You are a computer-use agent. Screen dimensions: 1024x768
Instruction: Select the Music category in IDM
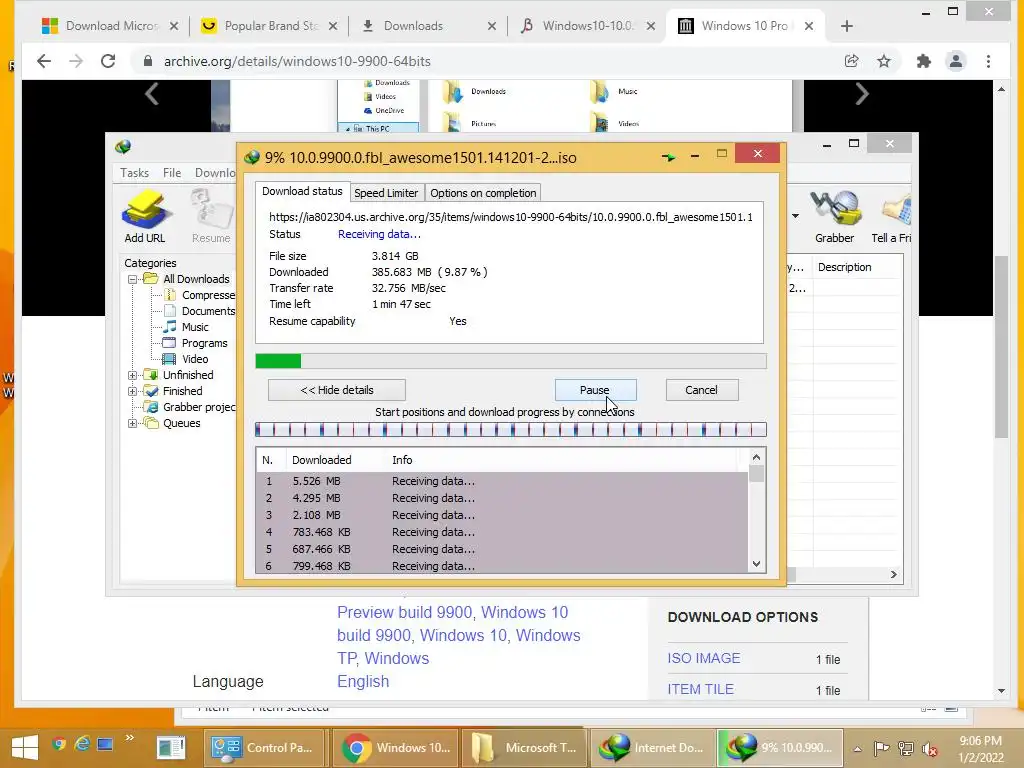click(x=195, y=327)
